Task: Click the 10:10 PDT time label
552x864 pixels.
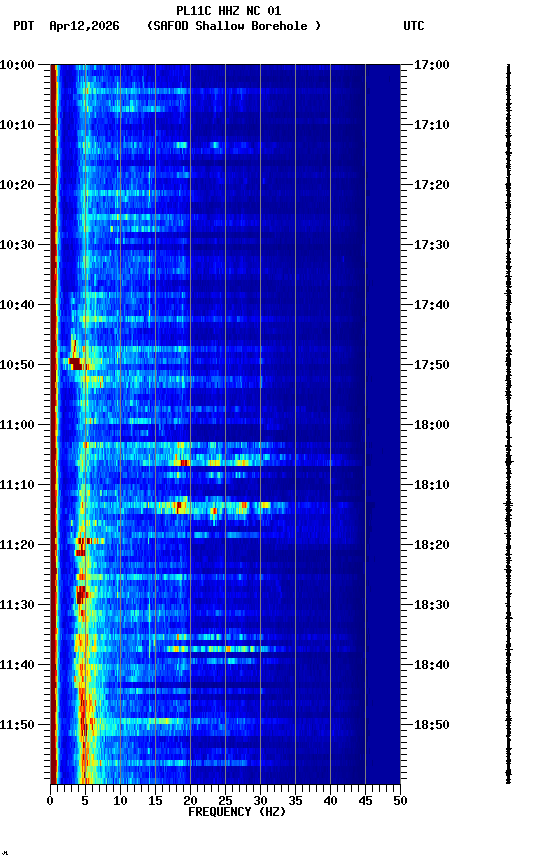Action: click(x=17, y=125)
